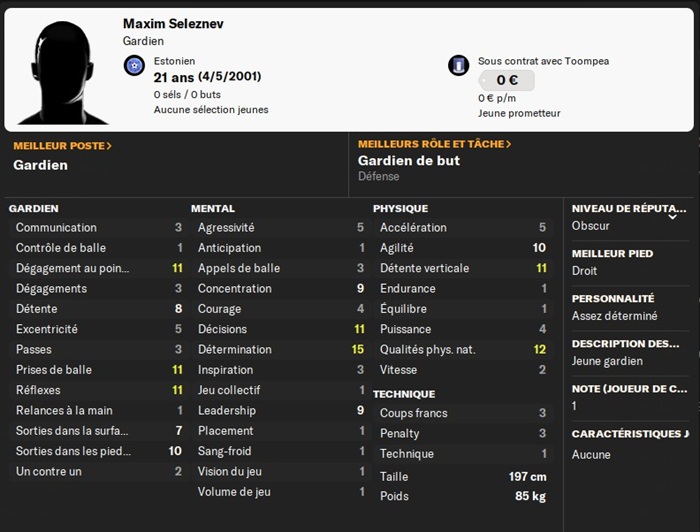Select the Maxim Seleznev player name

(173, 24)
